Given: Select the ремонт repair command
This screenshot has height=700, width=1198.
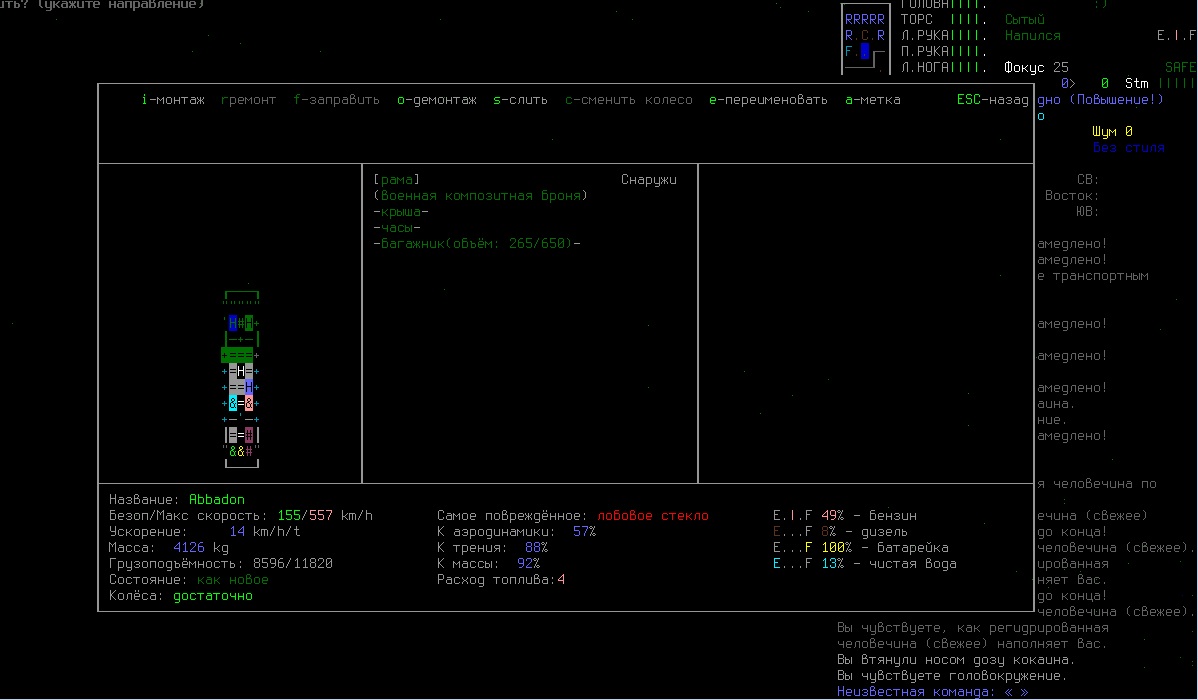Looking at the screenshot, I should [x=248, y=100].
